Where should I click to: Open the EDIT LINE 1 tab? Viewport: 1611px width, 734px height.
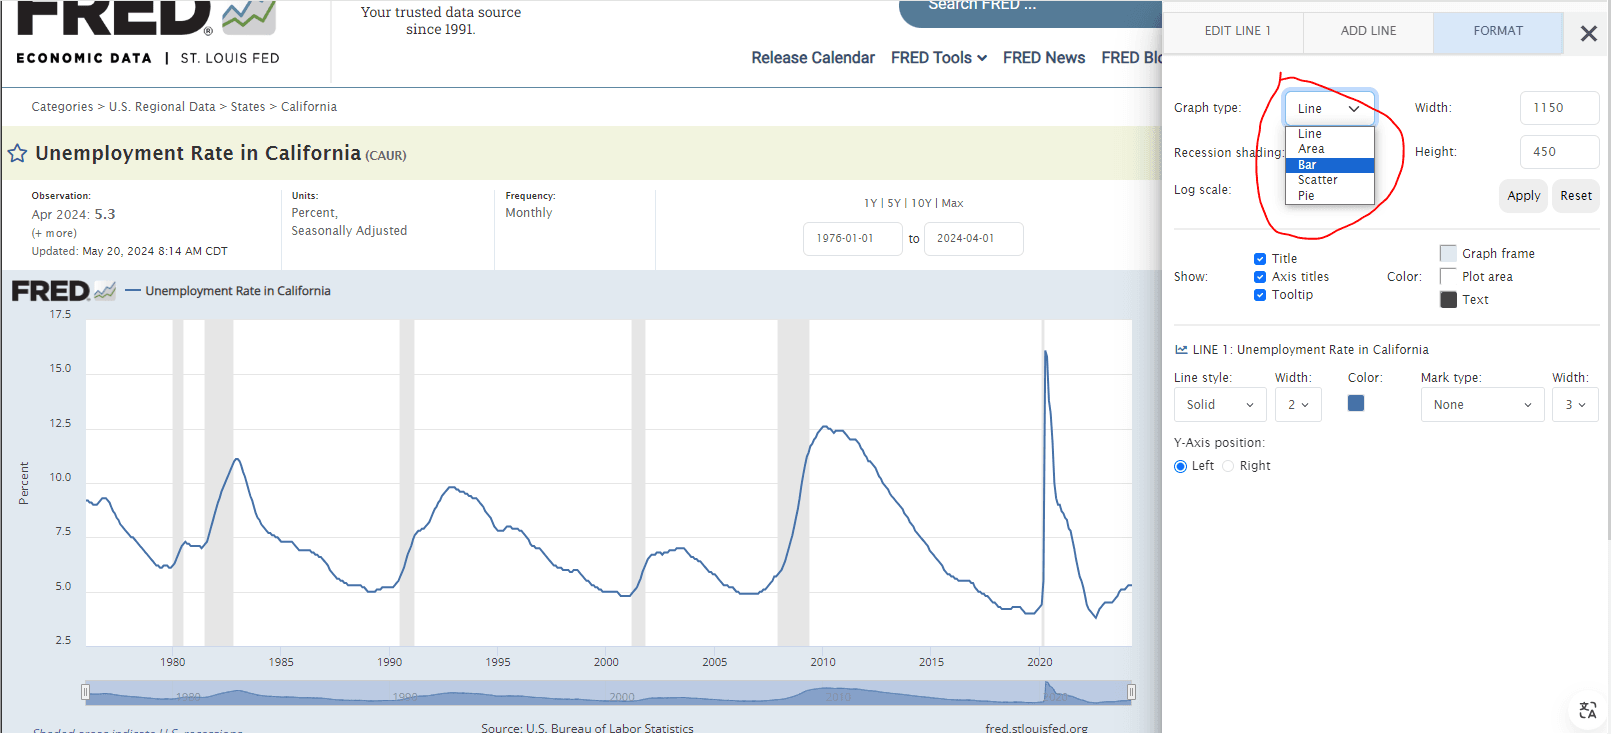[x=1237, y=32]
